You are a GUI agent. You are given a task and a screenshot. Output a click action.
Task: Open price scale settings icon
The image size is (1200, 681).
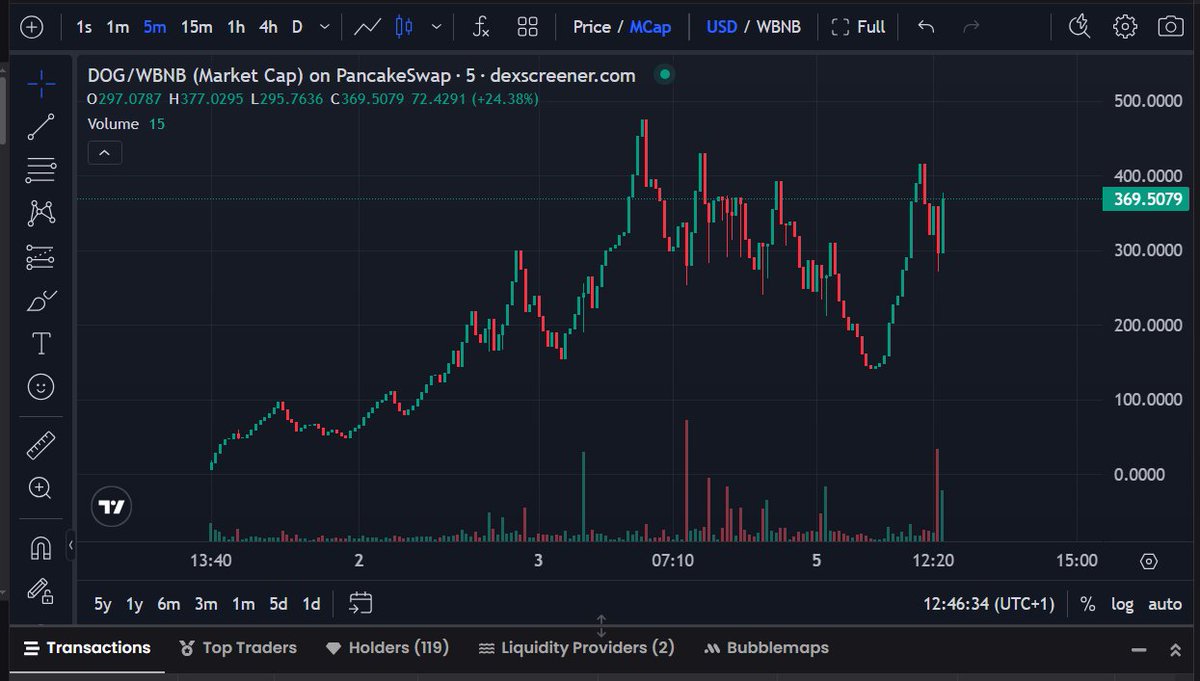(x=1148, y=561)
